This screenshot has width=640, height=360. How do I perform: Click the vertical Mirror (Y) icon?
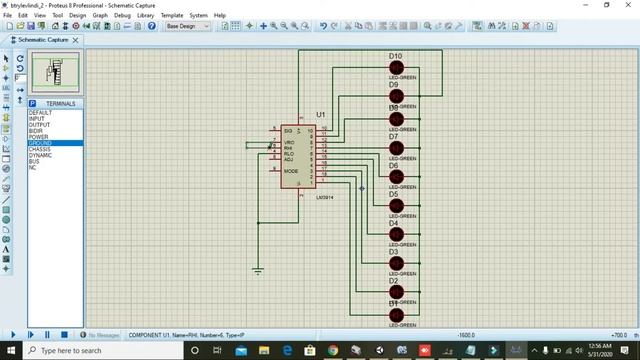20,100
